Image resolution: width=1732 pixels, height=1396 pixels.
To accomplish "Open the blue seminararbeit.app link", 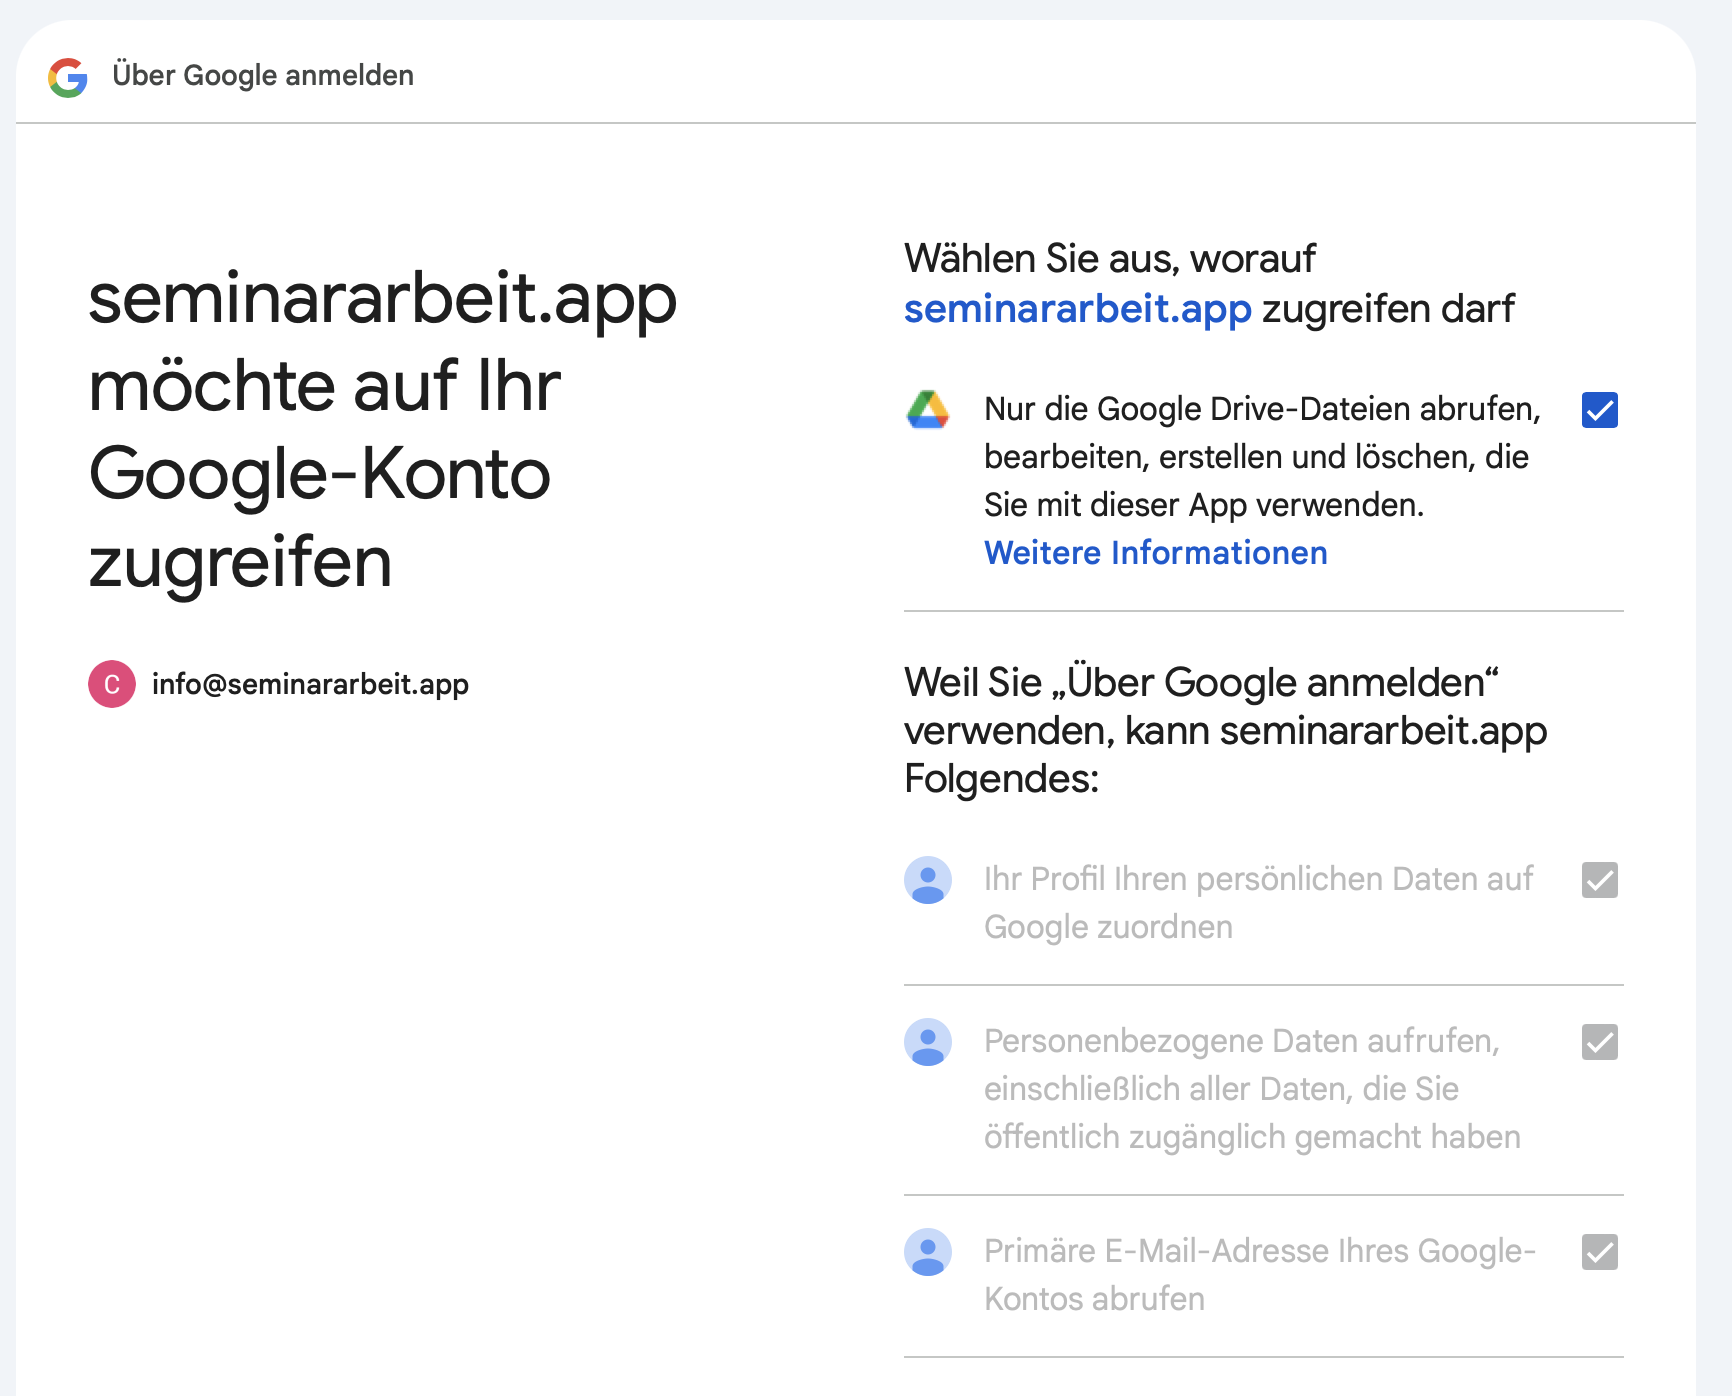I will coord(1078,310).
